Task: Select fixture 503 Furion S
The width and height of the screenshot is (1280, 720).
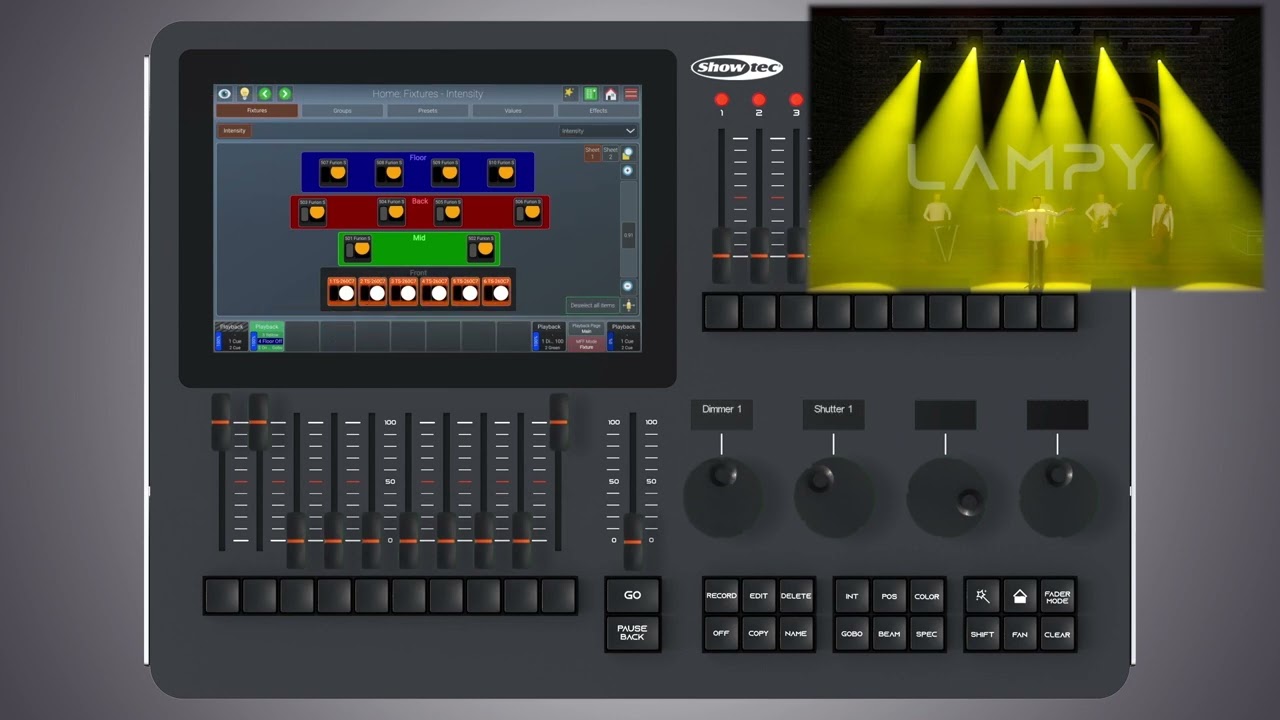Action: tap(312, 212)
